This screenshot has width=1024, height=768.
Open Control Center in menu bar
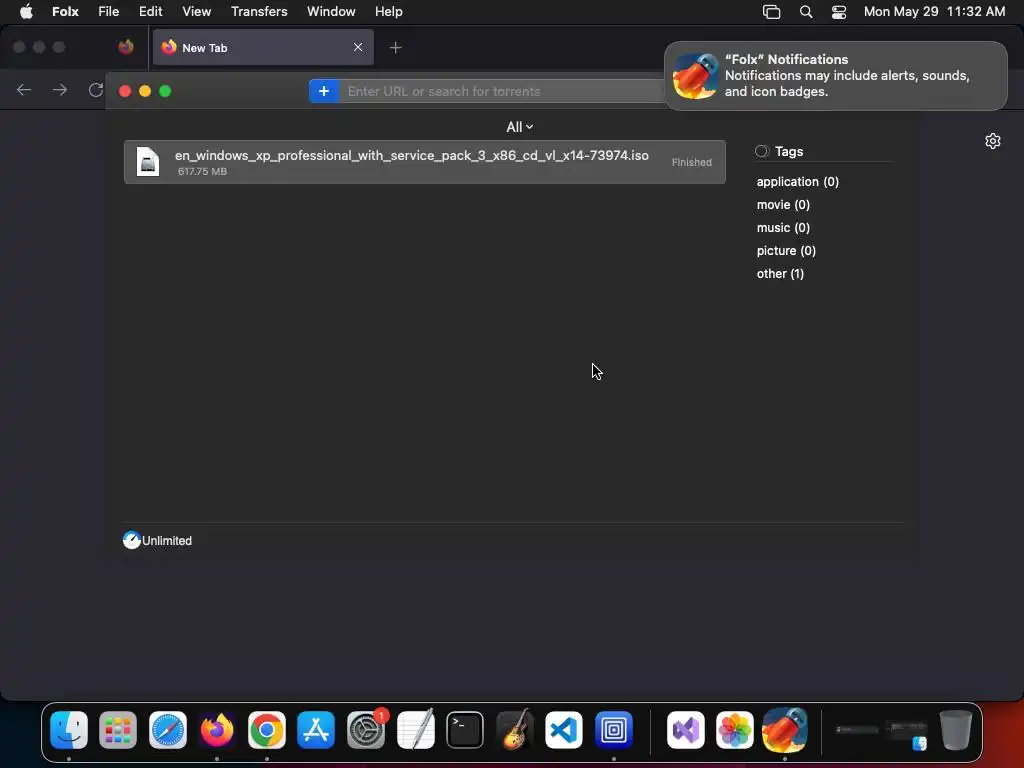839,12
